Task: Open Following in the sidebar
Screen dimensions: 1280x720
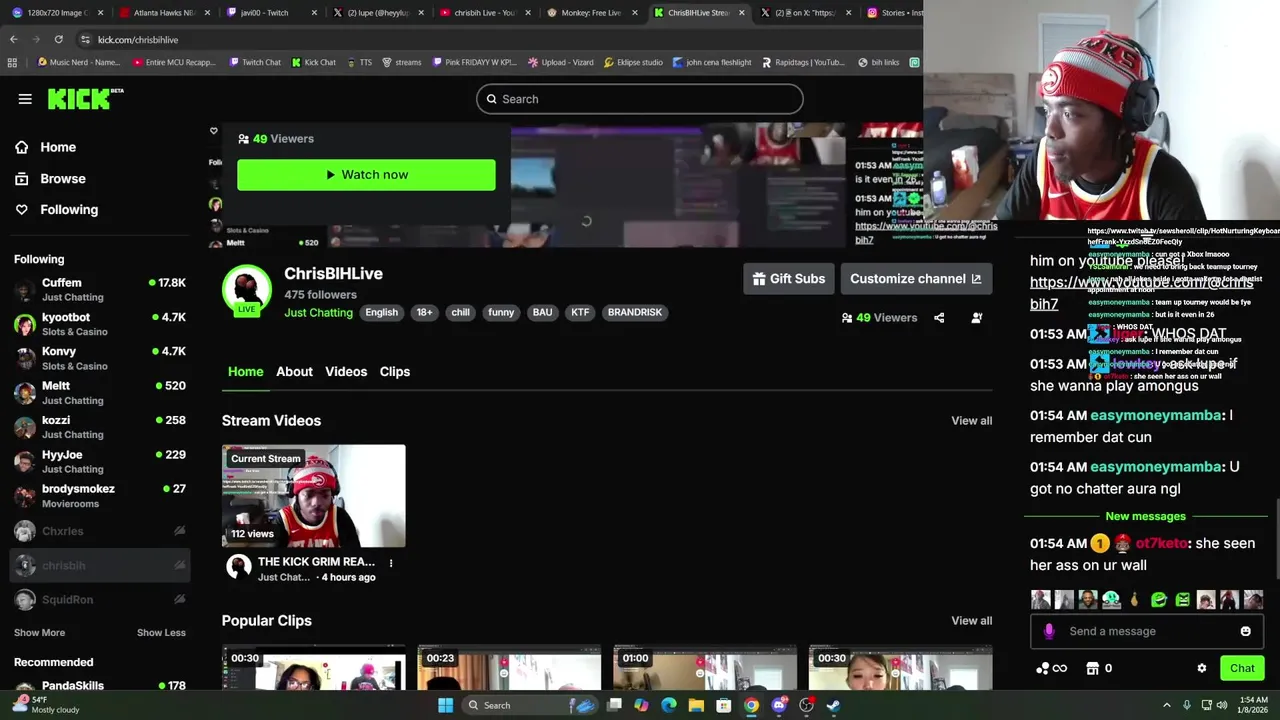Action: tap(68, 210)
